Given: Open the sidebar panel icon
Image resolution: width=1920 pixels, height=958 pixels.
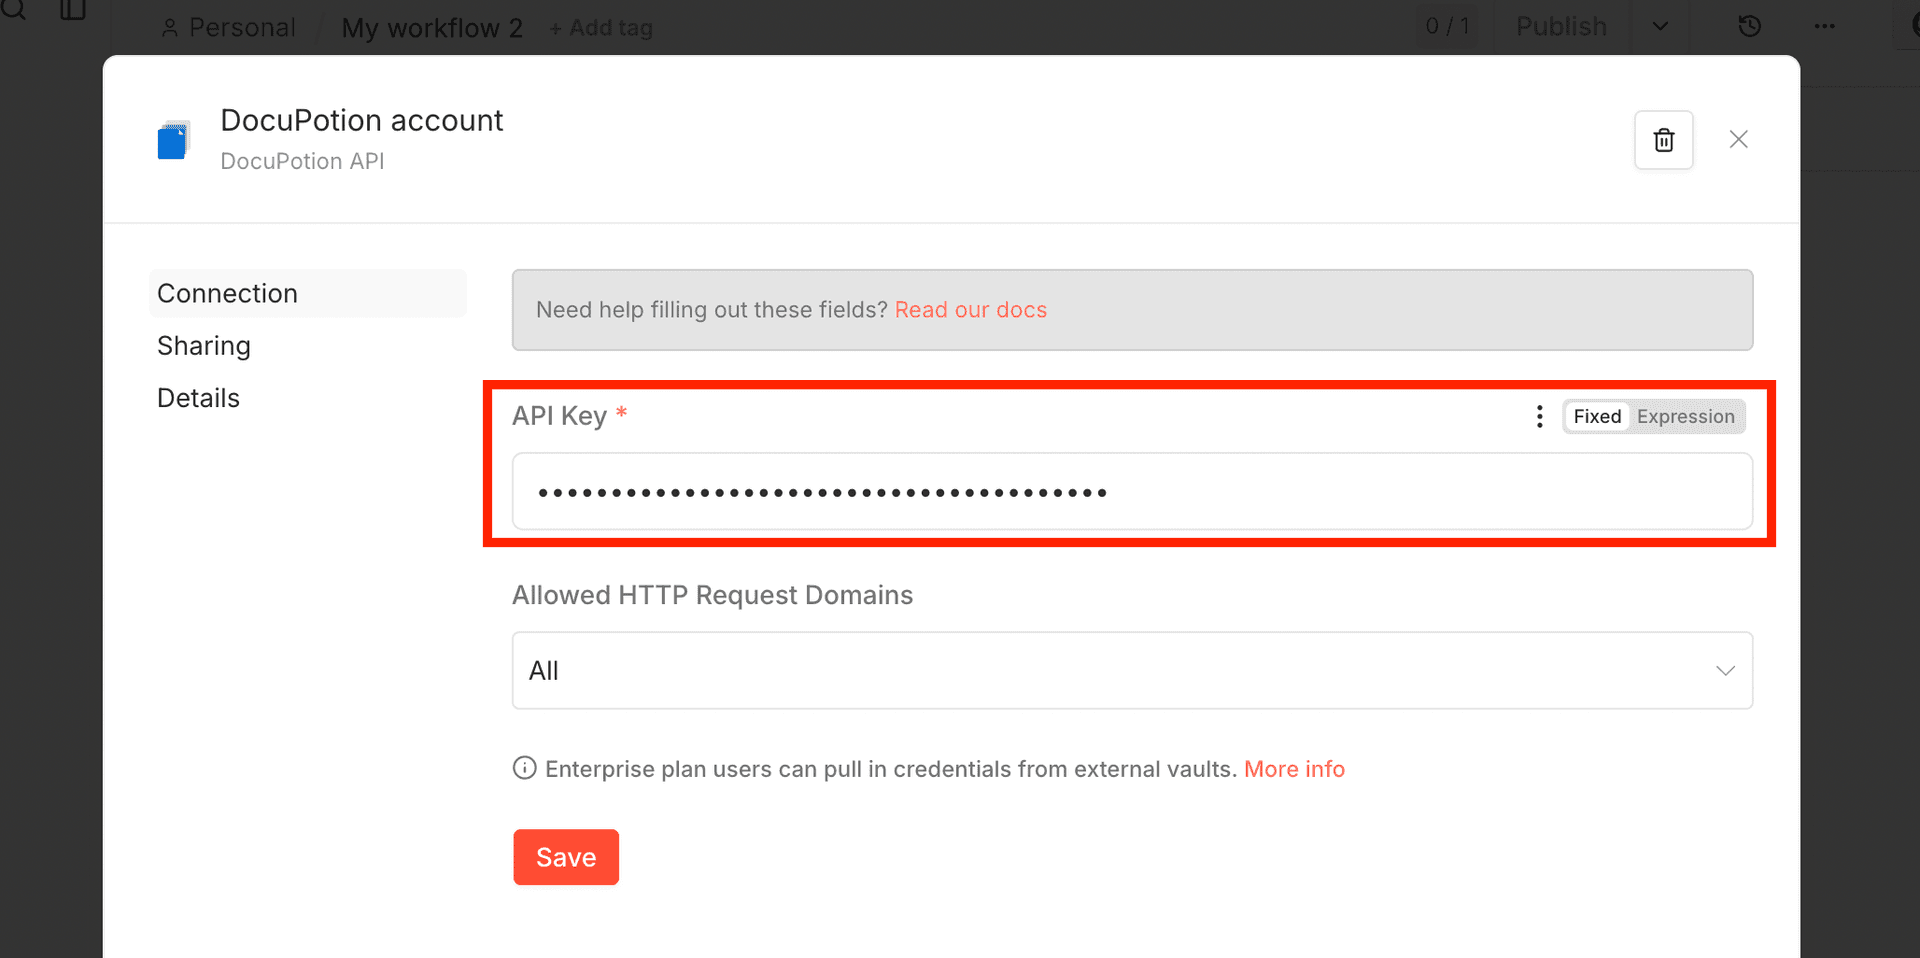Looking at the screenshot, I should (x=71, y=13).
